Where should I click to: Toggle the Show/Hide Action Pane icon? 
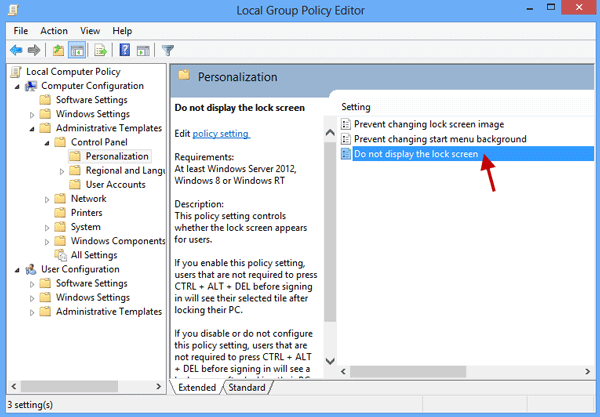point(143,50)
